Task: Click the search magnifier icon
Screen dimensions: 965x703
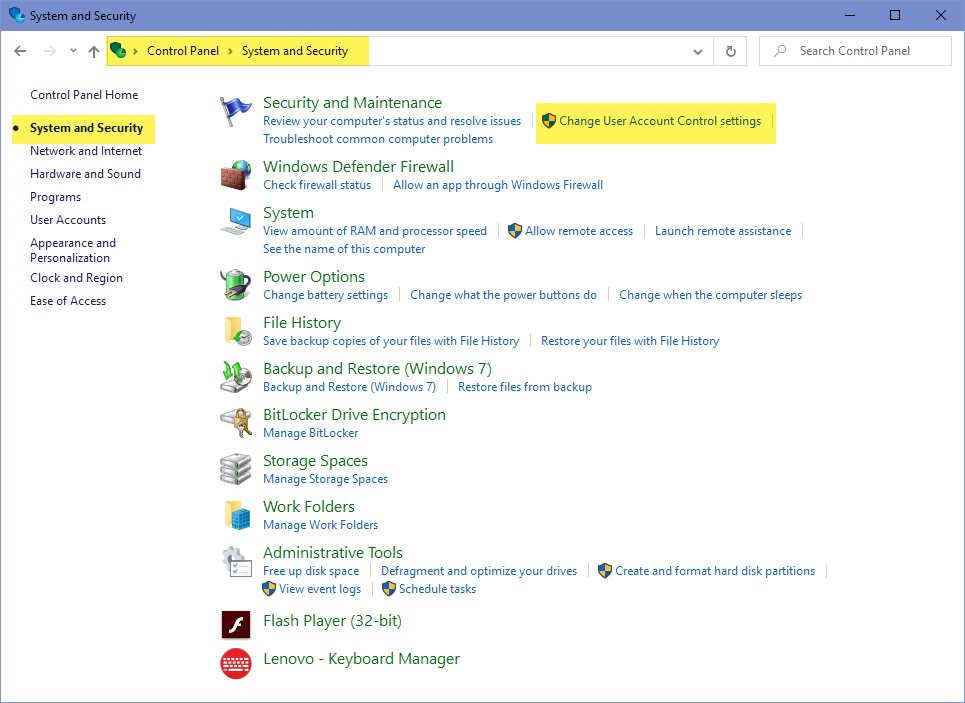Action: [780, 50]
